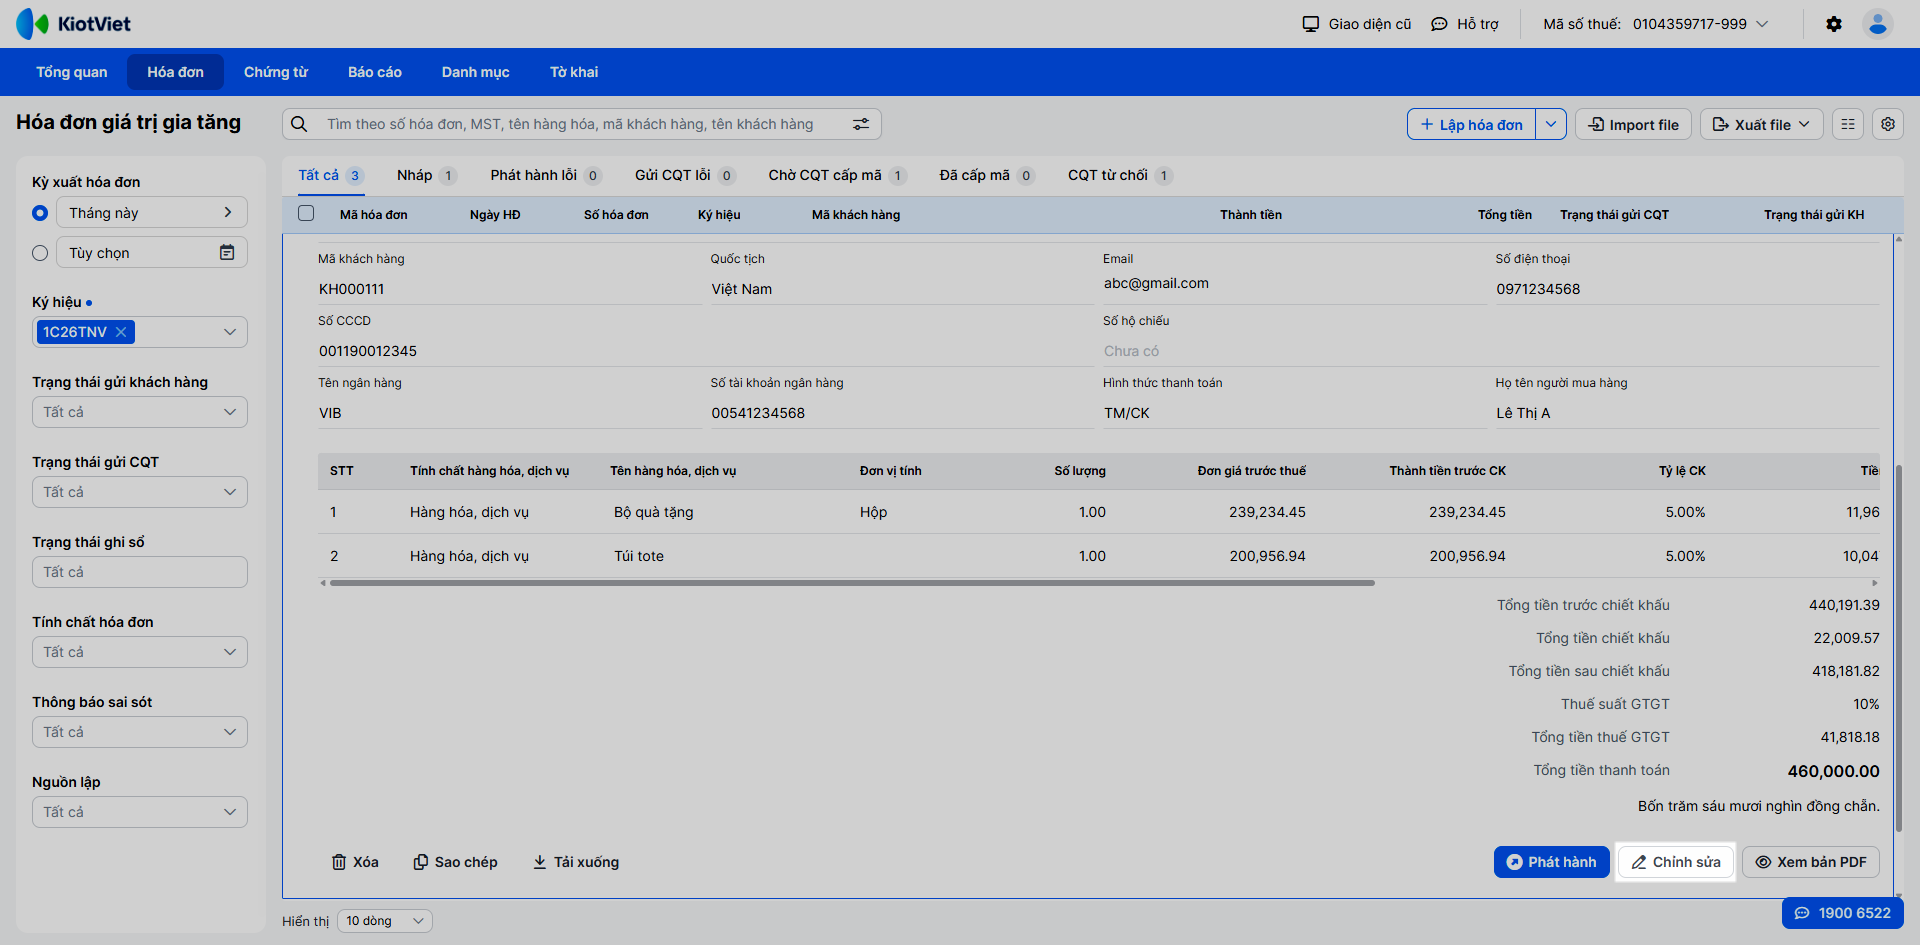Switch to the Đã cấp mã tab
The width and height of the screenshot is (1920, 945).
tap(986, 175)
